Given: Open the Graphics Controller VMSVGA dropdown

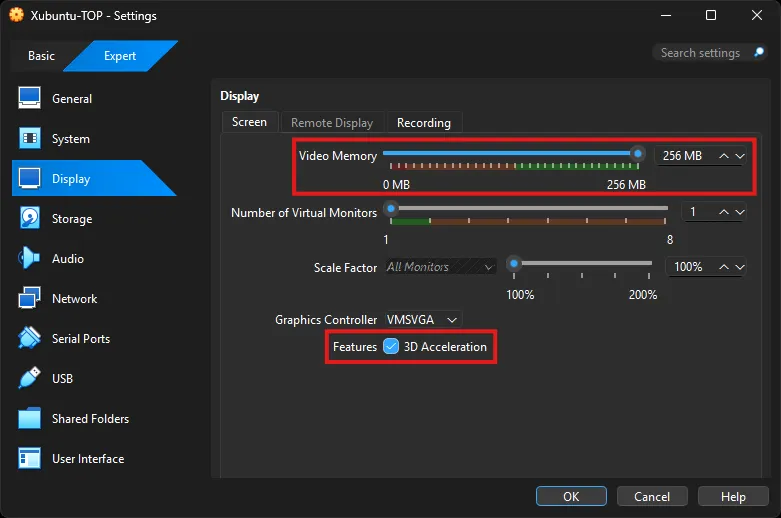Looking at the screenshot, I should tap(423, 319).
